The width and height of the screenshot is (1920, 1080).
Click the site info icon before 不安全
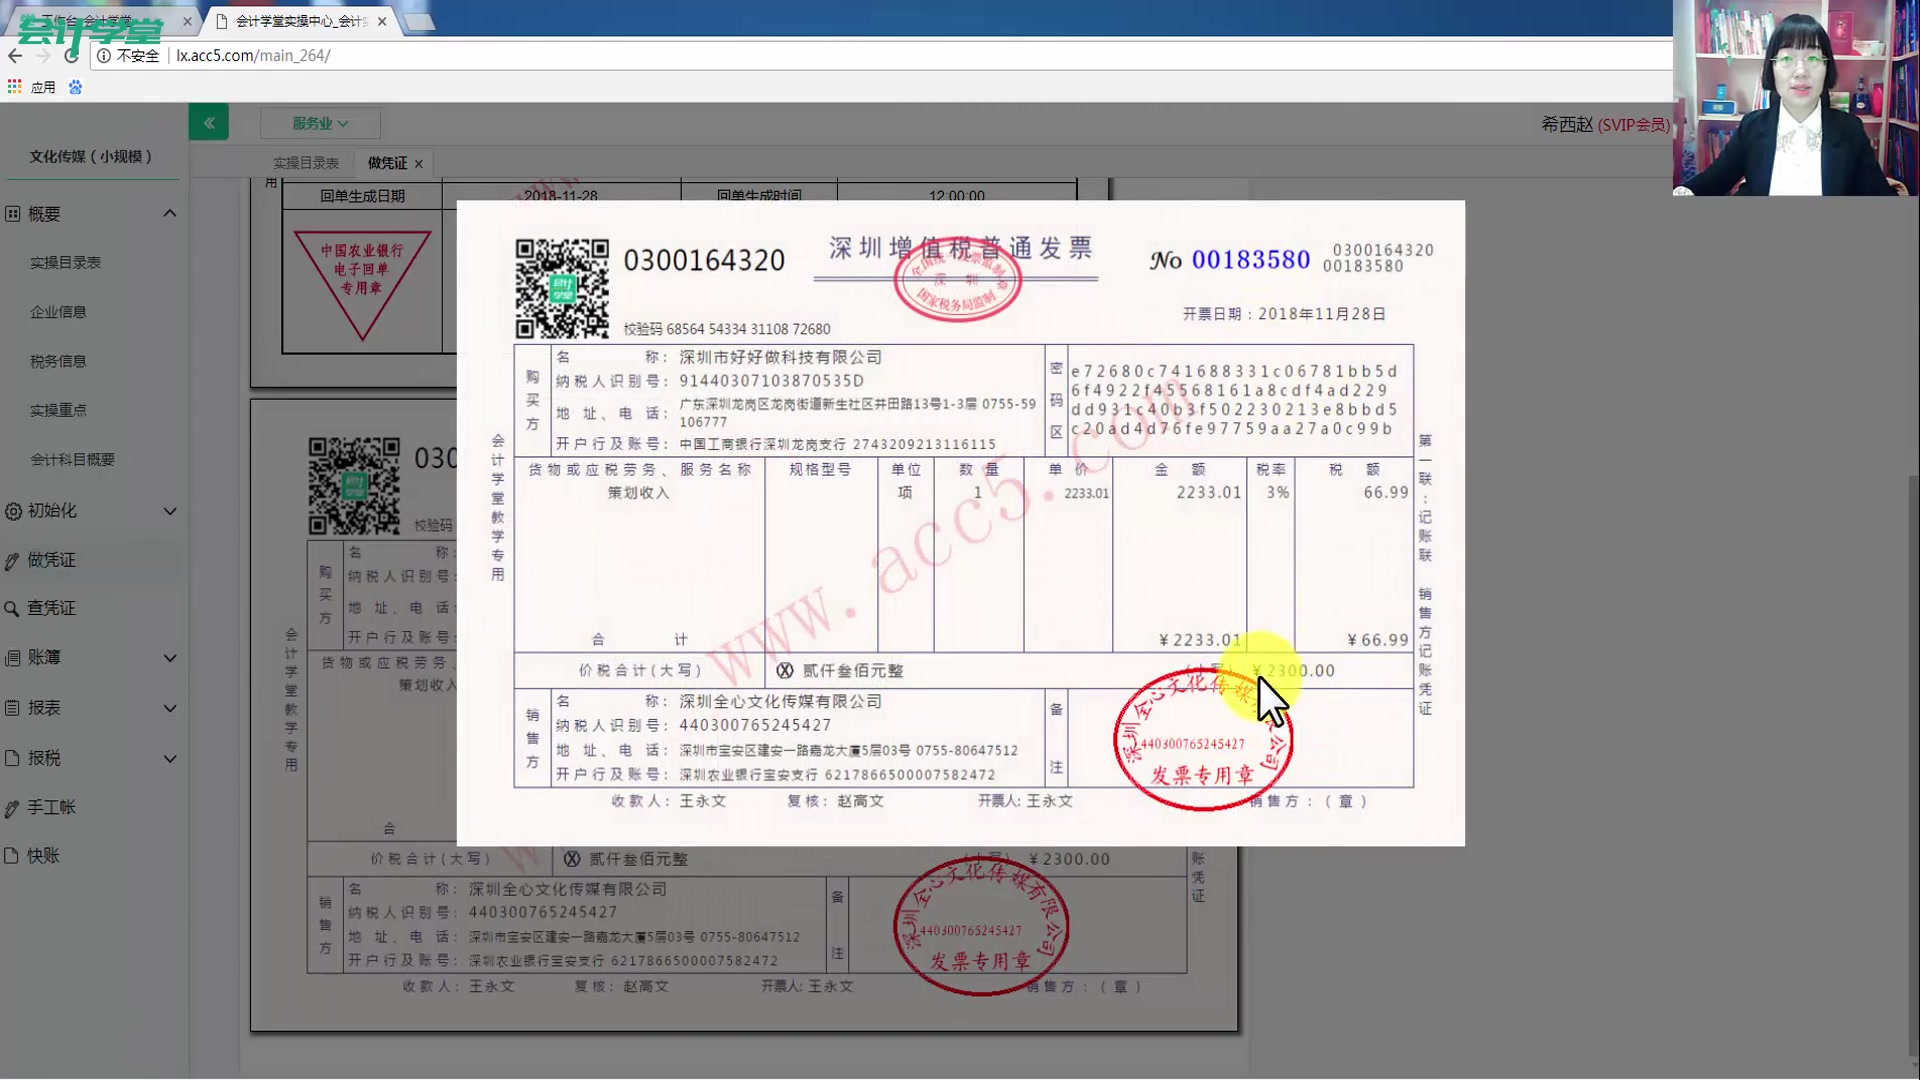104,56
